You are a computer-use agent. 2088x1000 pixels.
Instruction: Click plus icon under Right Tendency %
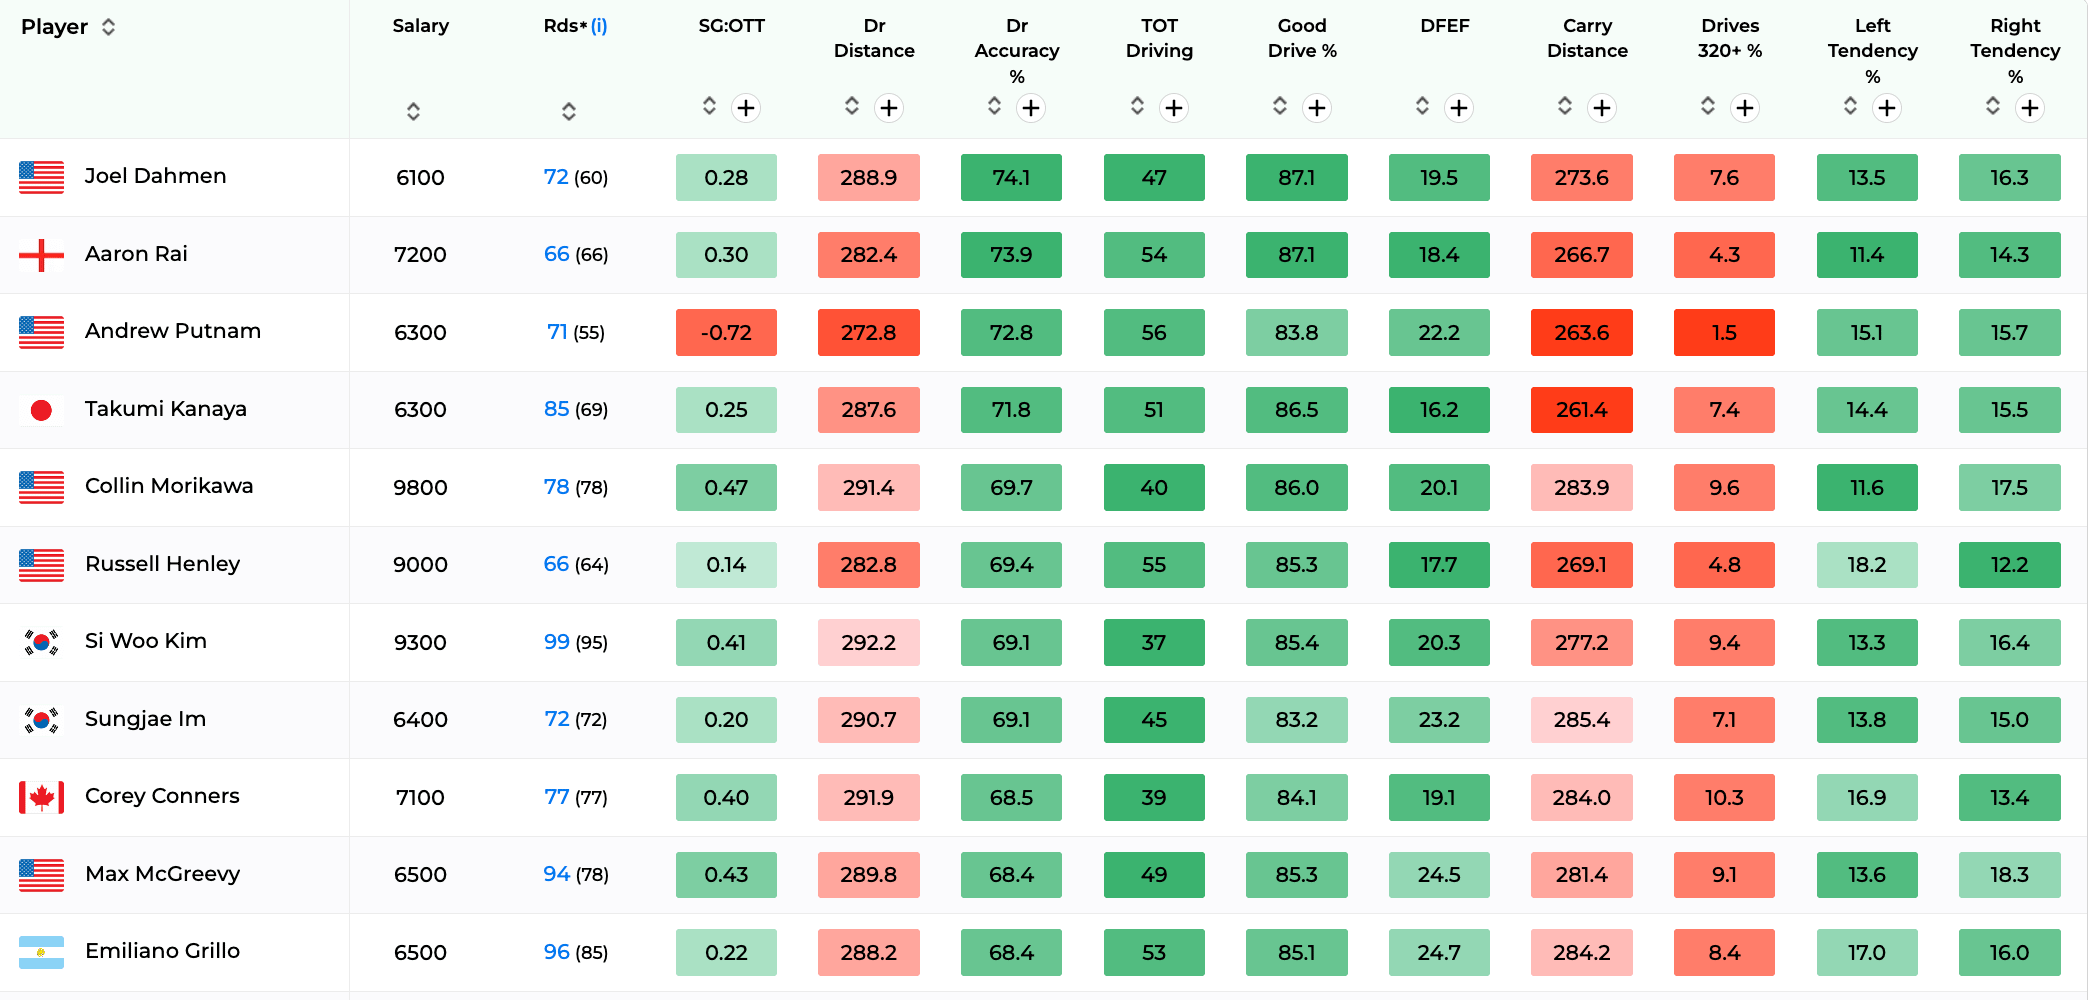(2030, 108)
